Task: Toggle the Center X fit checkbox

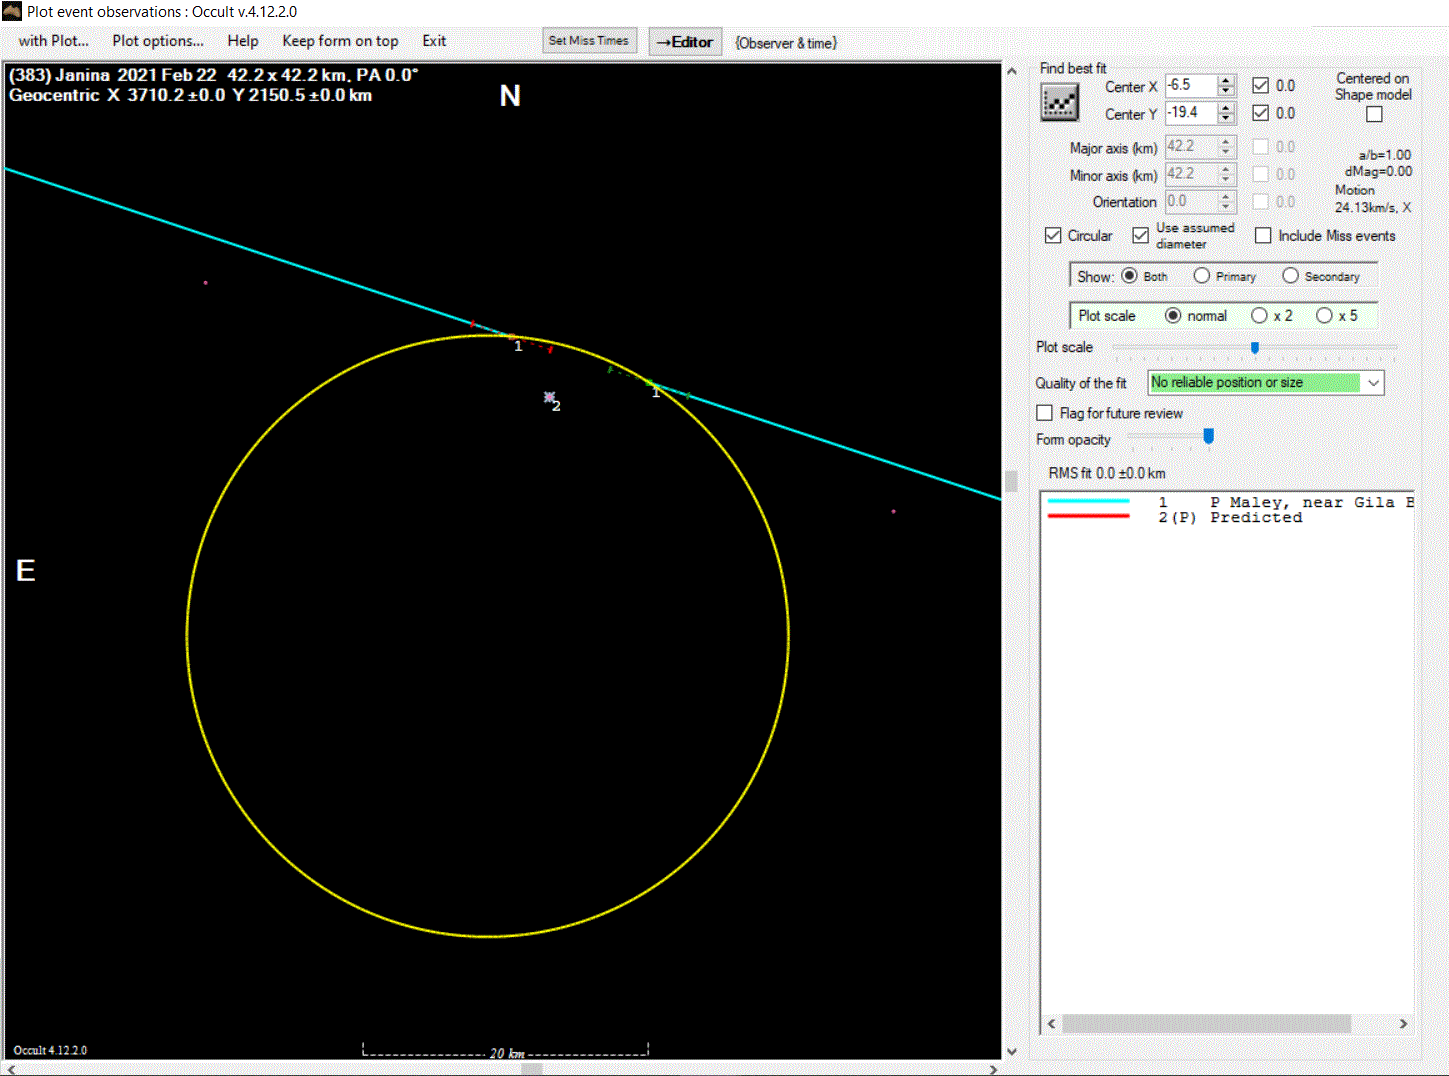Action: (1260, 86)
